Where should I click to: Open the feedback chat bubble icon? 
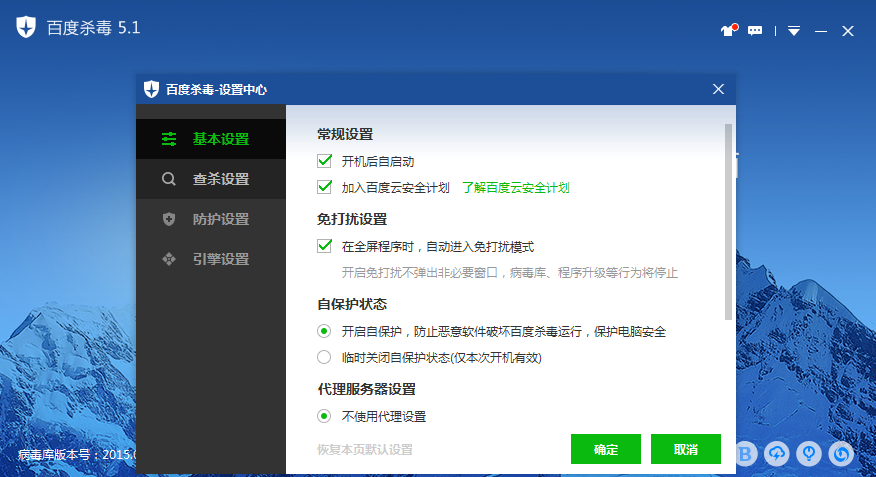pos(755,31)
